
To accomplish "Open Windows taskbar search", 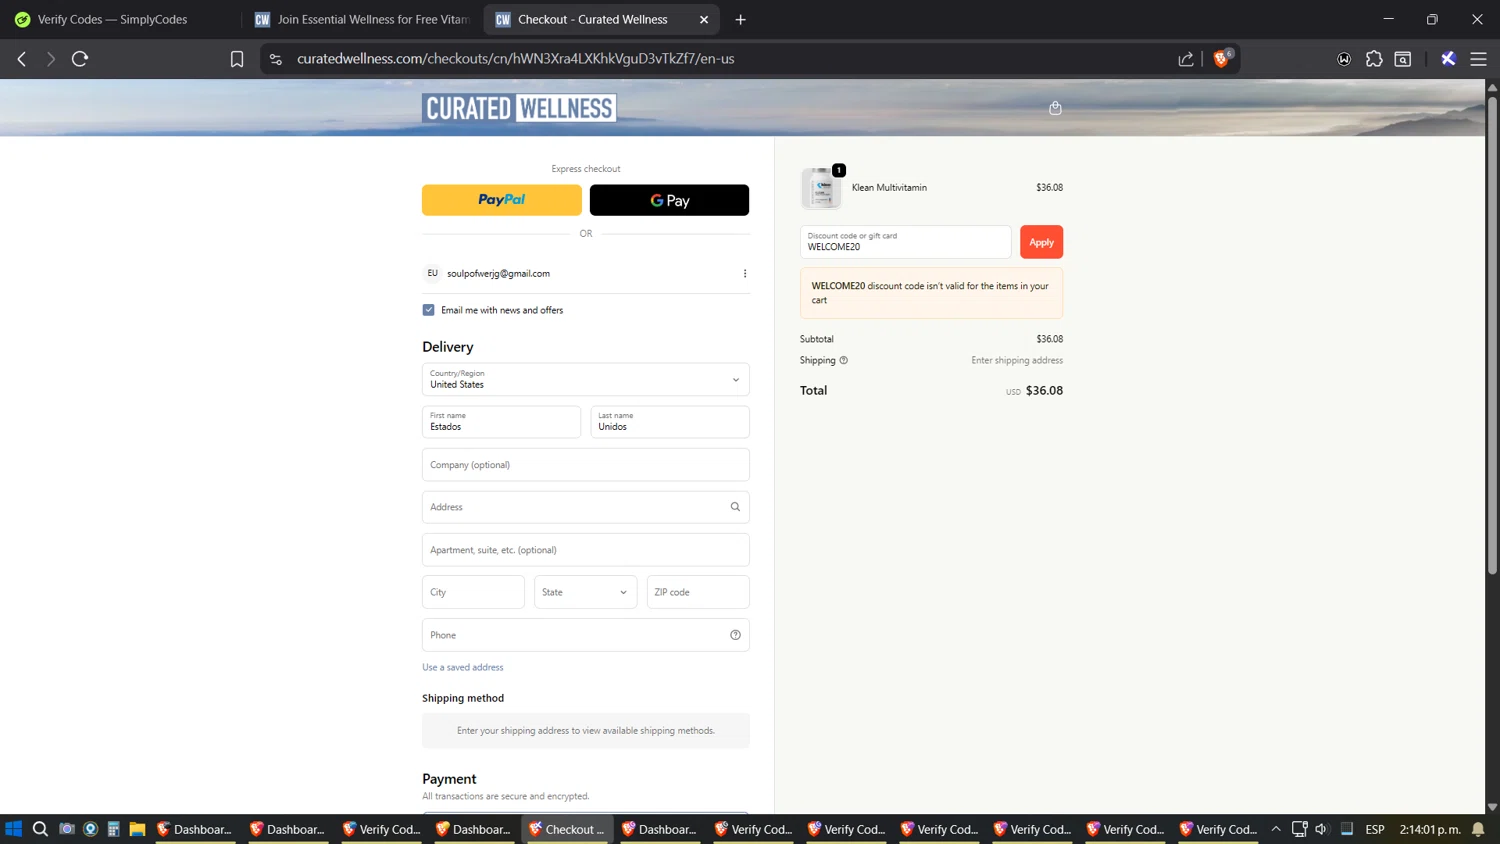I will pos(40,829).
